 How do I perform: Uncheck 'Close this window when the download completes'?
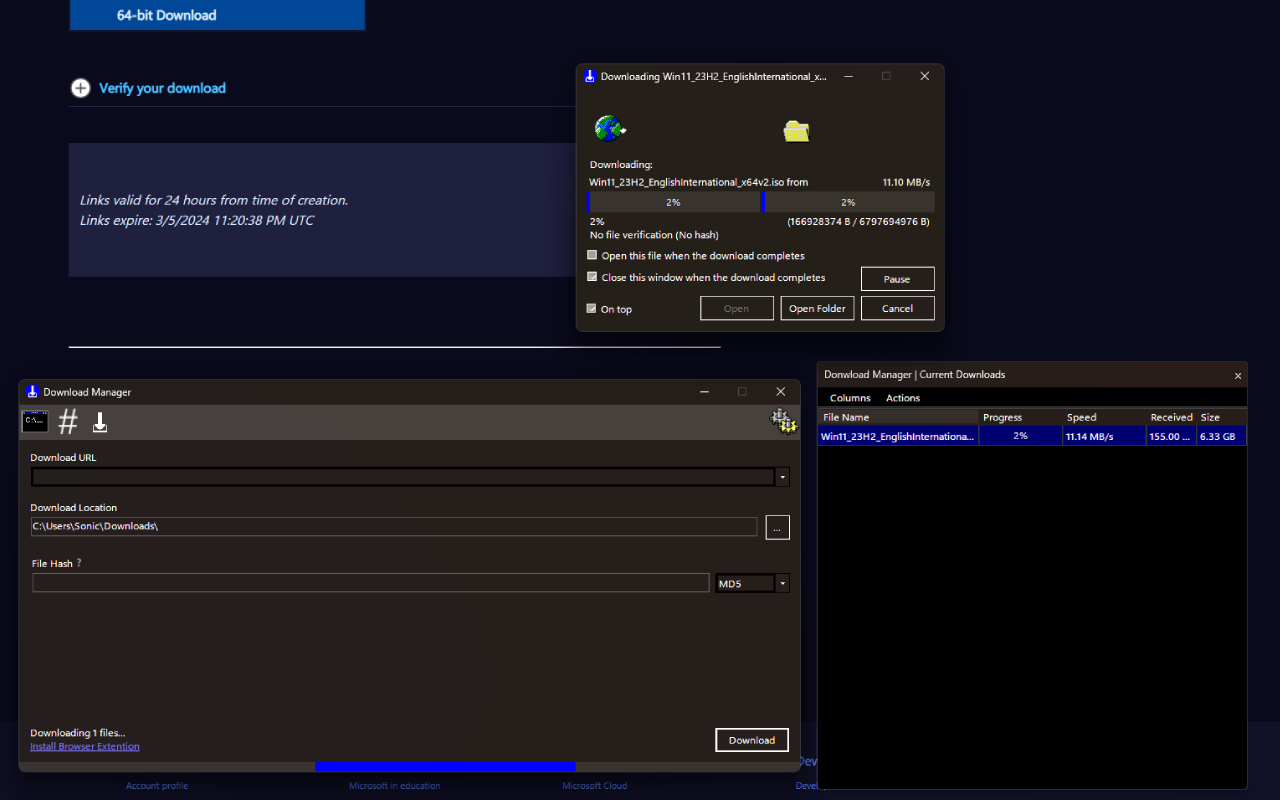tap(592, 278)
